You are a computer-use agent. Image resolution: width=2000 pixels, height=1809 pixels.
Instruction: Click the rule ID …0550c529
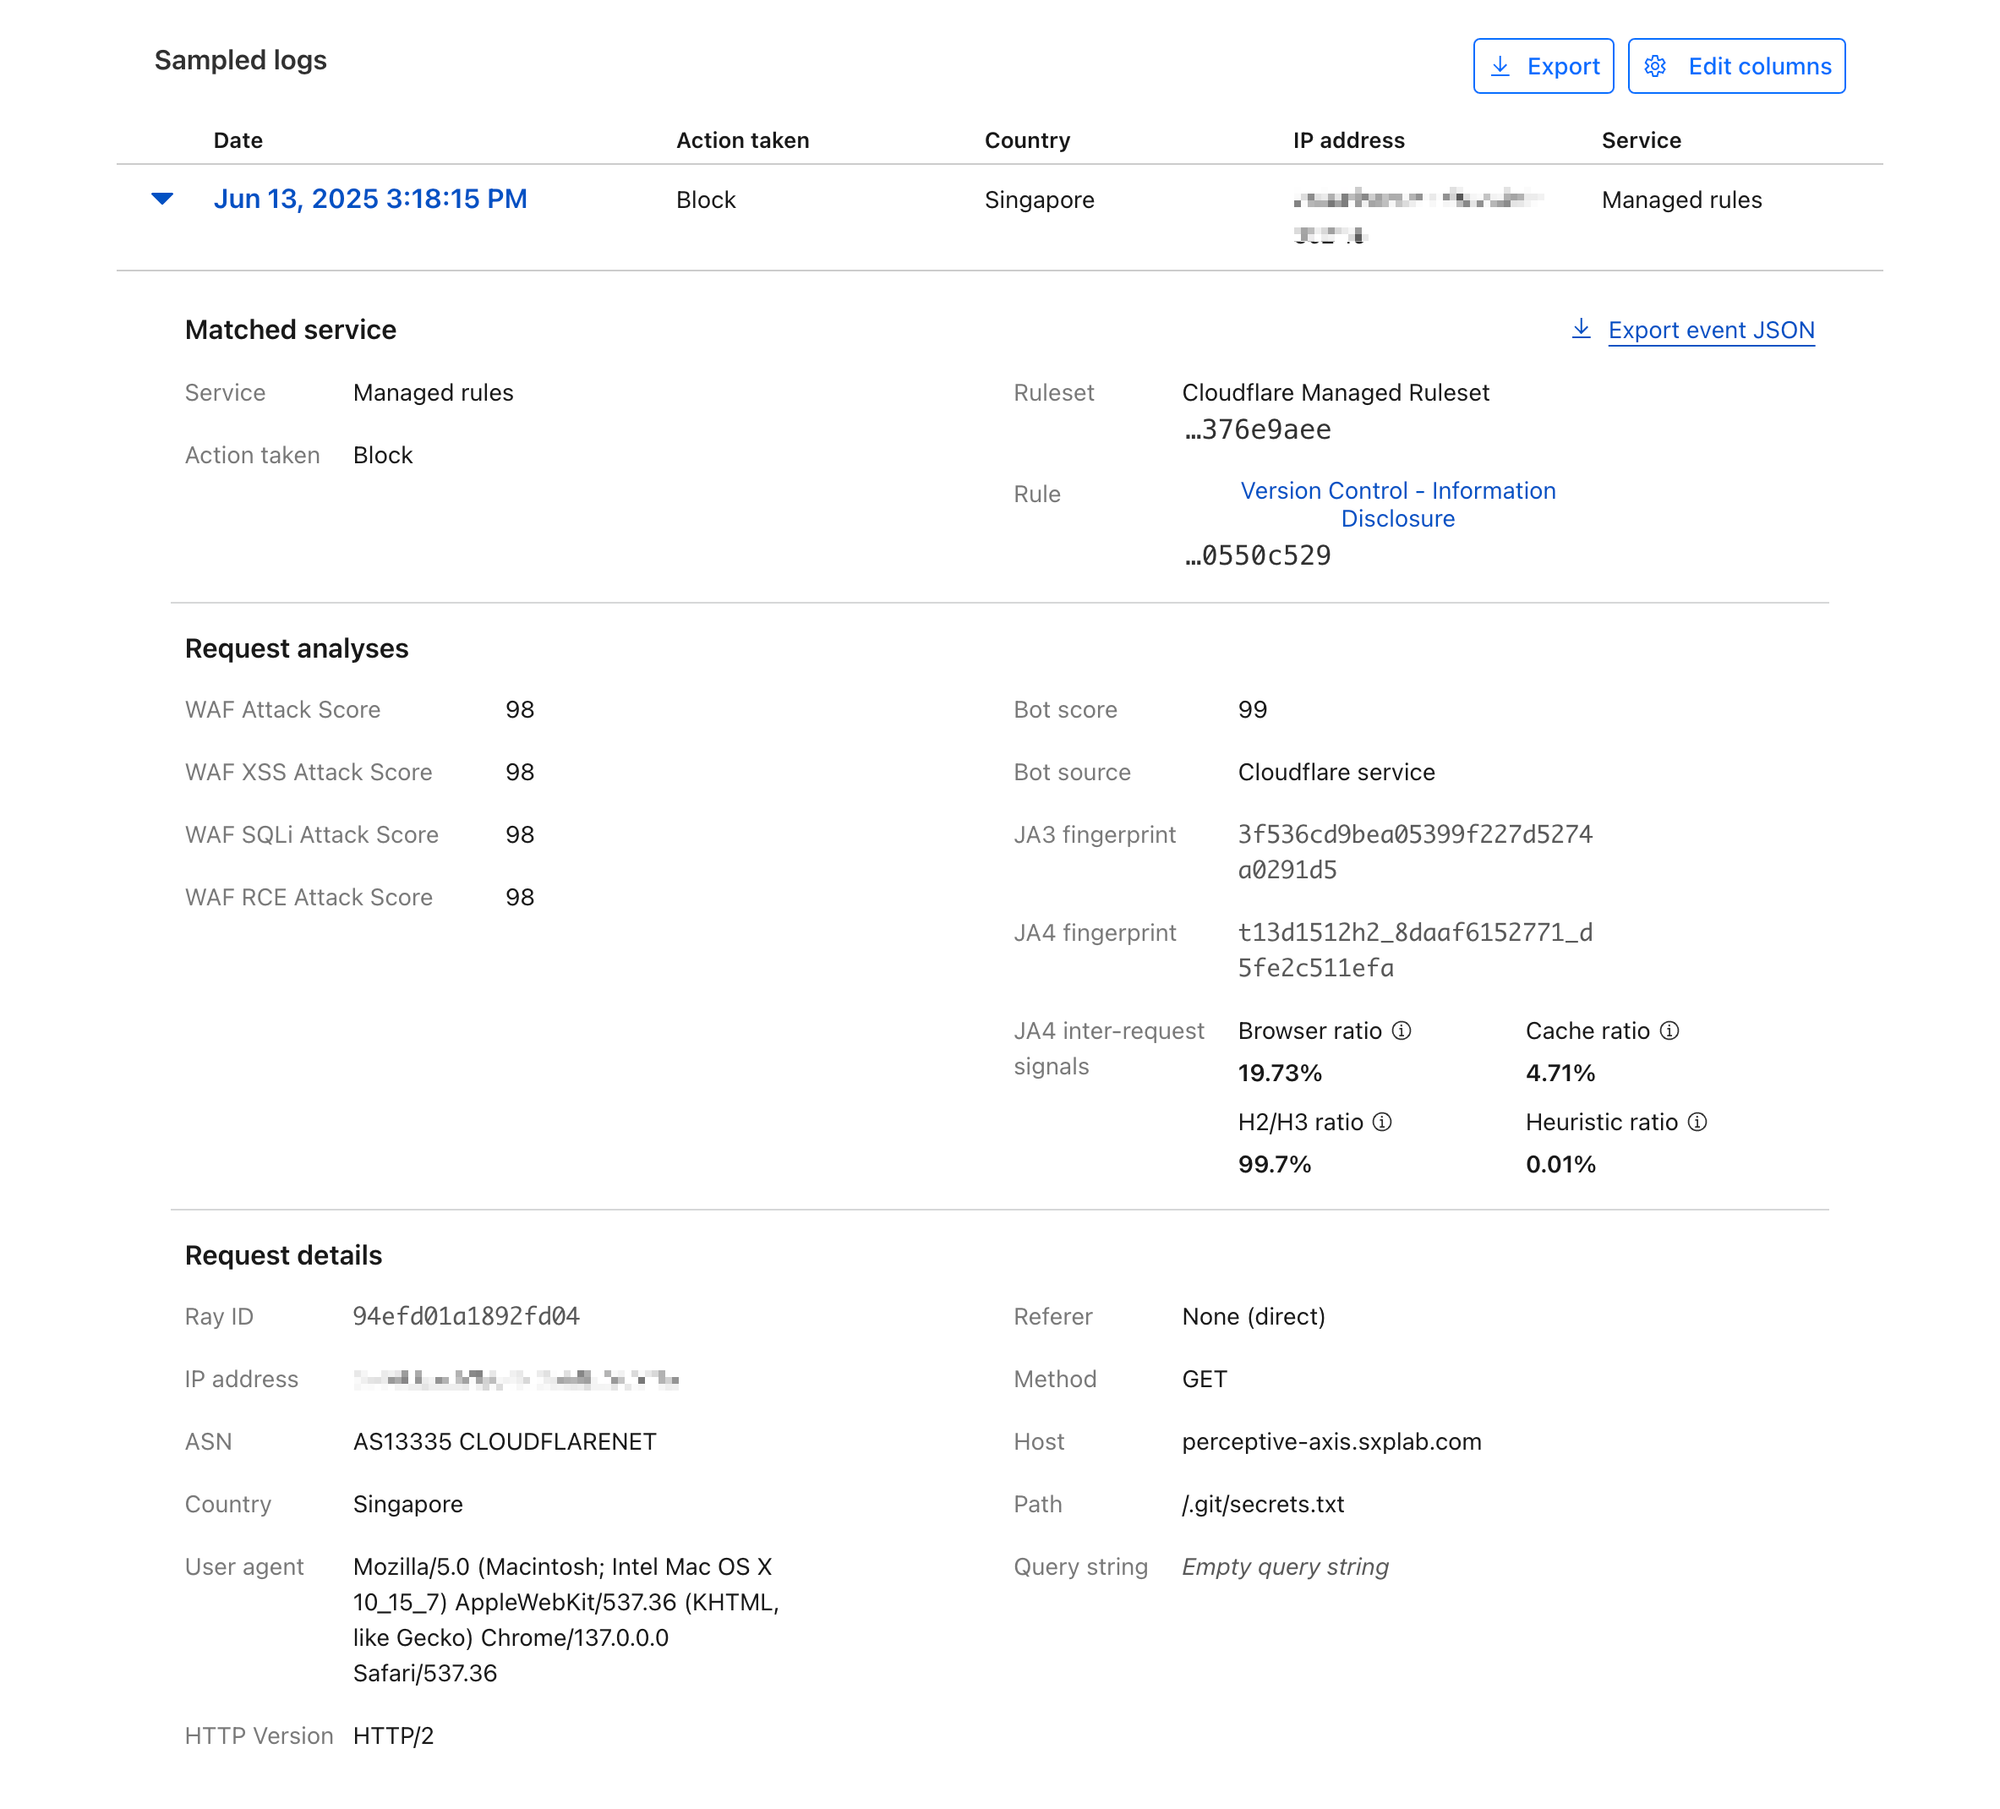click(x=1257, y=556)
